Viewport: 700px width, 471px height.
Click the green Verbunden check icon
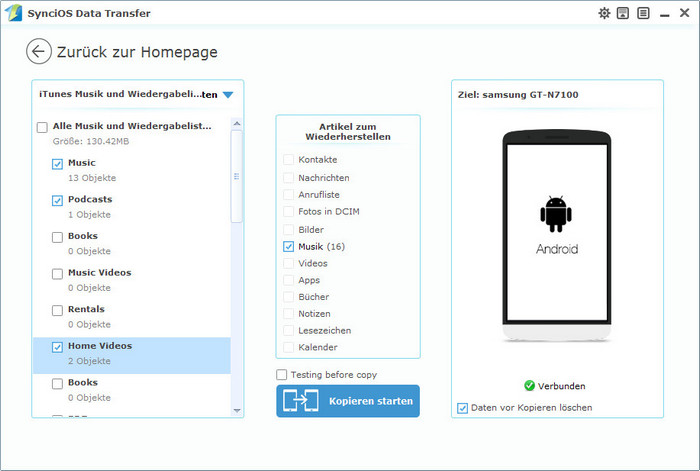point(529,385)
